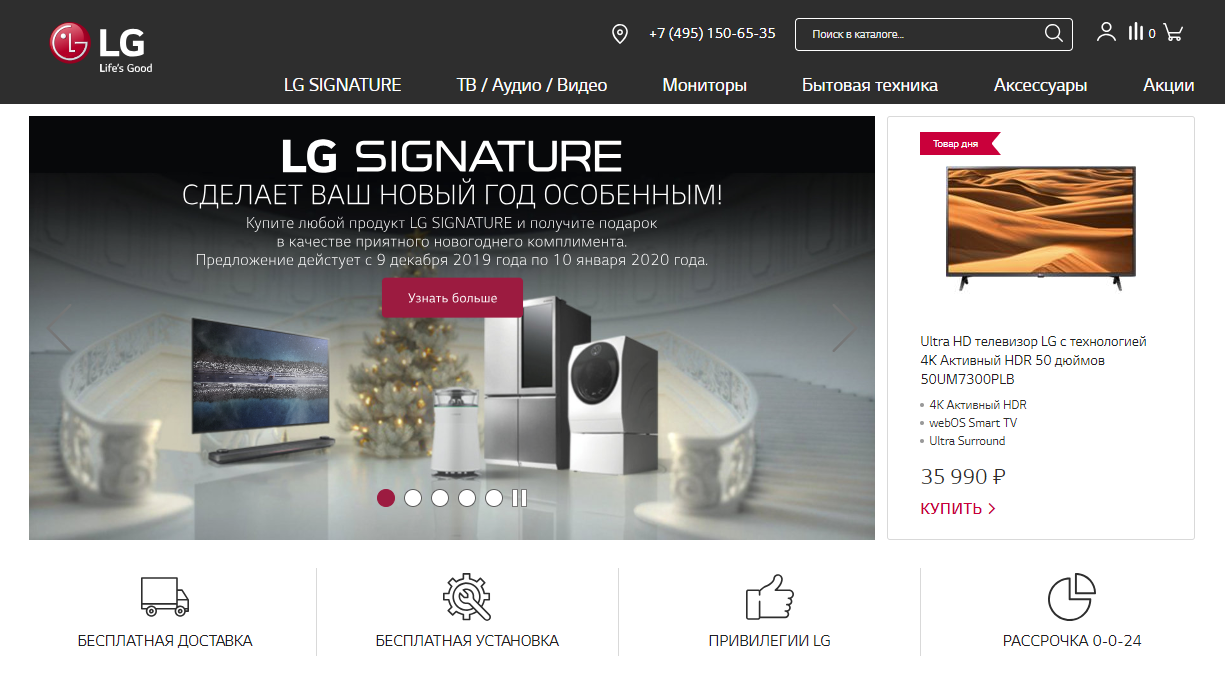Open the shopping cart icon
This screenshot has width=1225, height=698.
(1174, 33)
